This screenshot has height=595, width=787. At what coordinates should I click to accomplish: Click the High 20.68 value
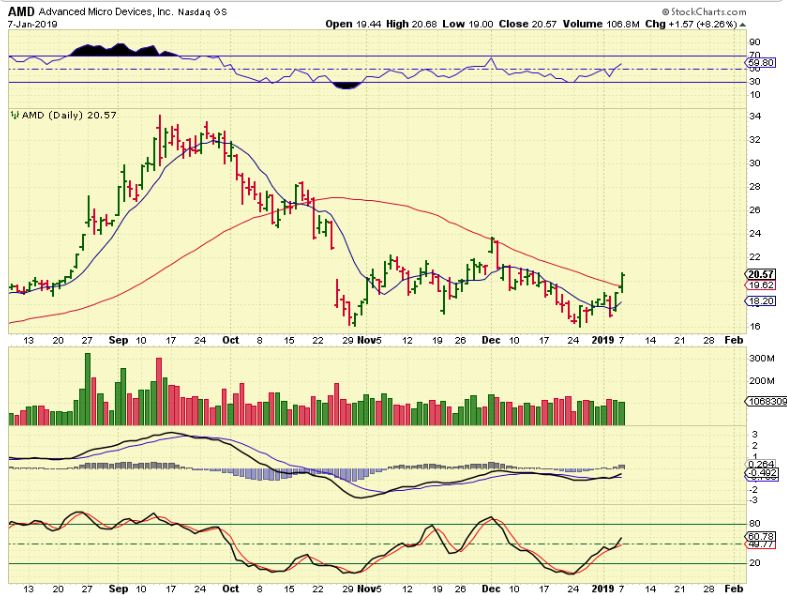(x=412, y=24)
